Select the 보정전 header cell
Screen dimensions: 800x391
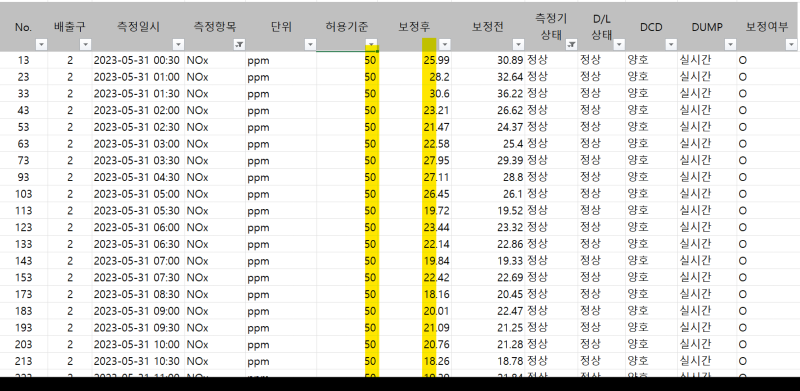(x=488, y=27)
